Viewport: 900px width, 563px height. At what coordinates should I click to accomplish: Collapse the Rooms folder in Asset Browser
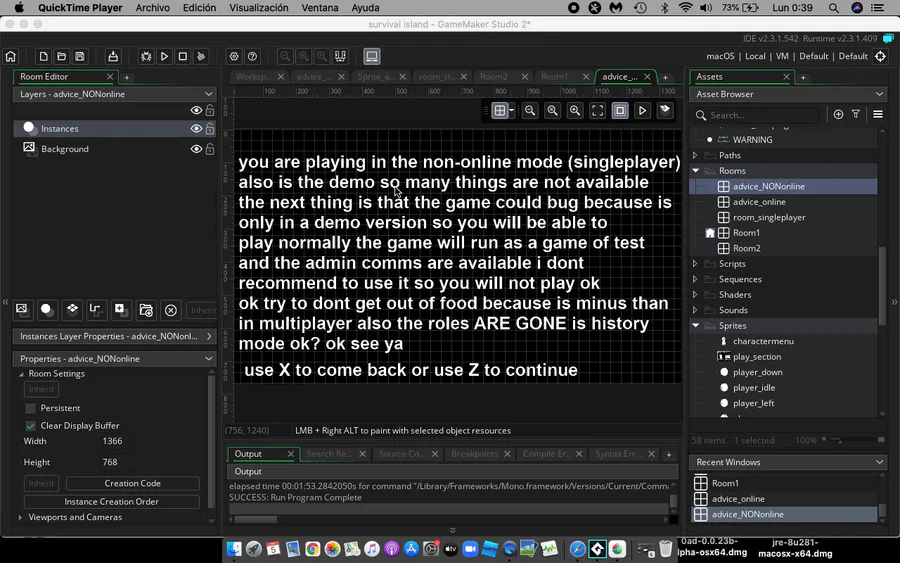[x=696, y=170]
